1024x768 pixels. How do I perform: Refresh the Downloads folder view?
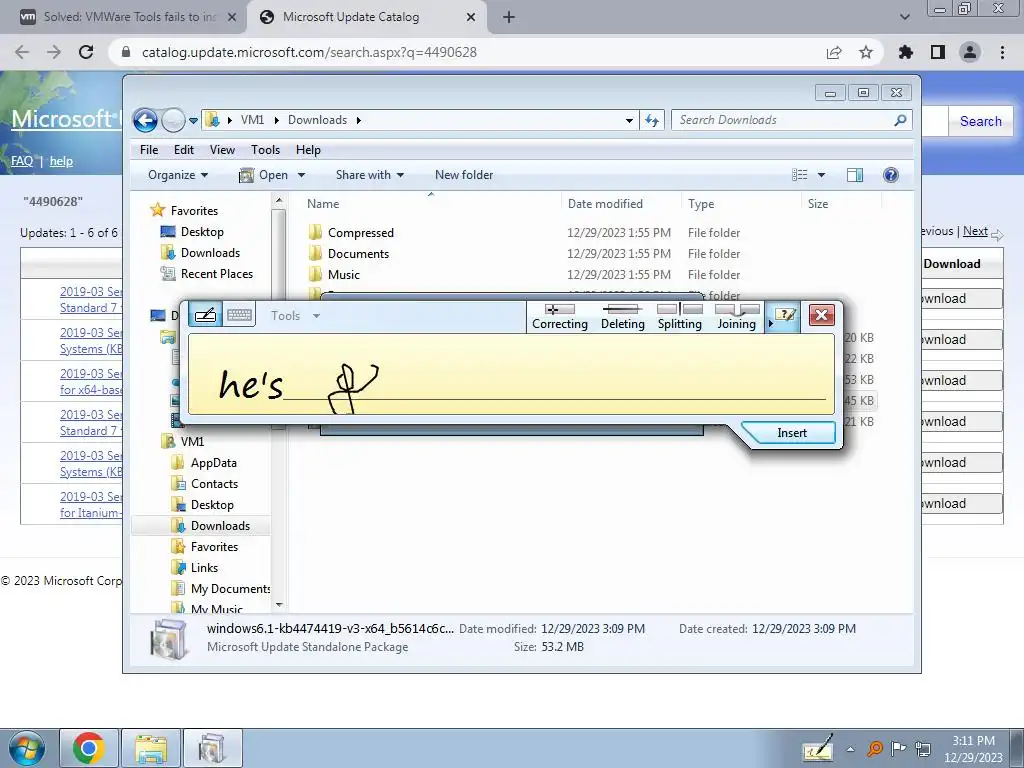pyautogui.click(x=652, y=120)
